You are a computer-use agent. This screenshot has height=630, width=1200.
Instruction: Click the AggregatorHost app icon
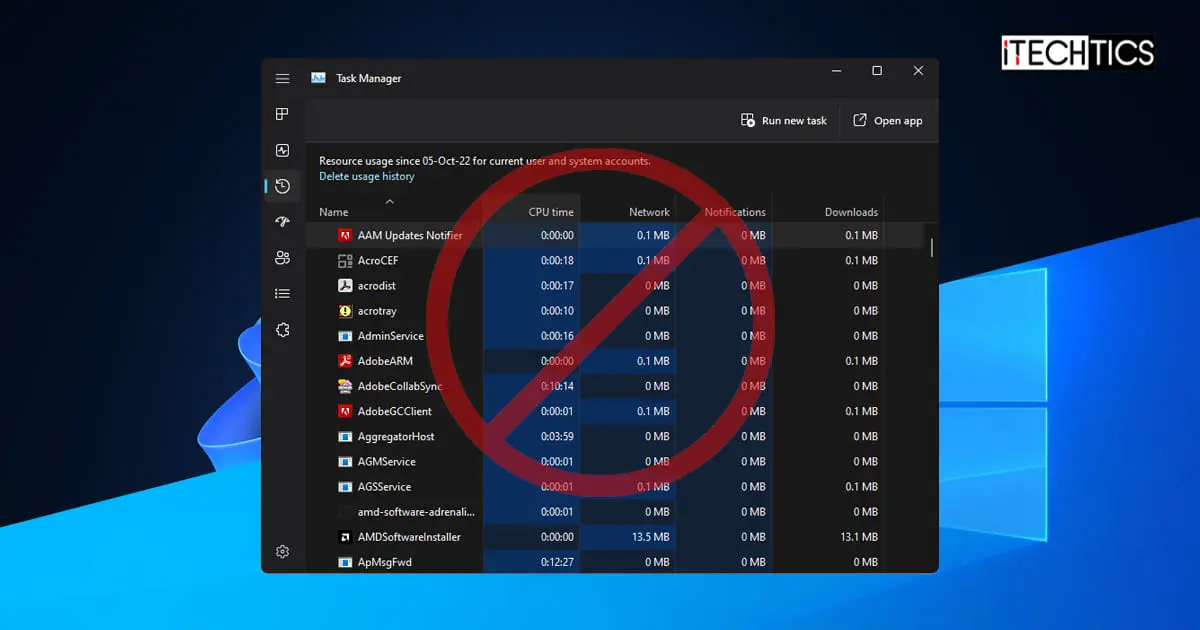pyautogui.click(x=344, y=436)
